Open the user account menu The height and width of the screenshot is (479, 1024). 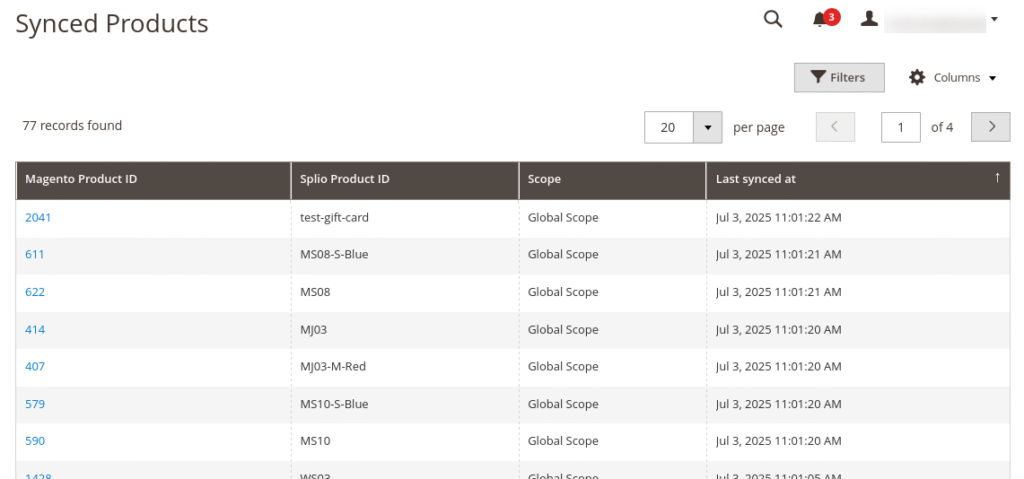tap(930, 20)
